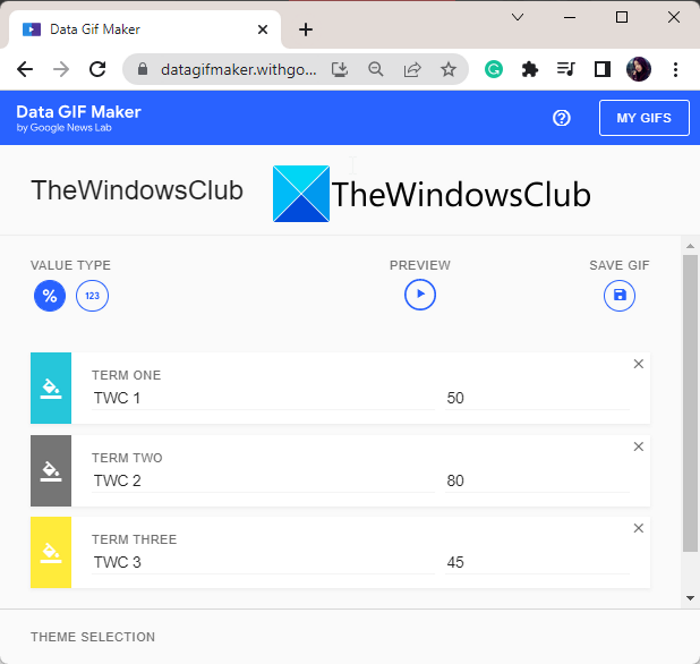
Task: Remove the Term Two row
Action: click(638, 447)
